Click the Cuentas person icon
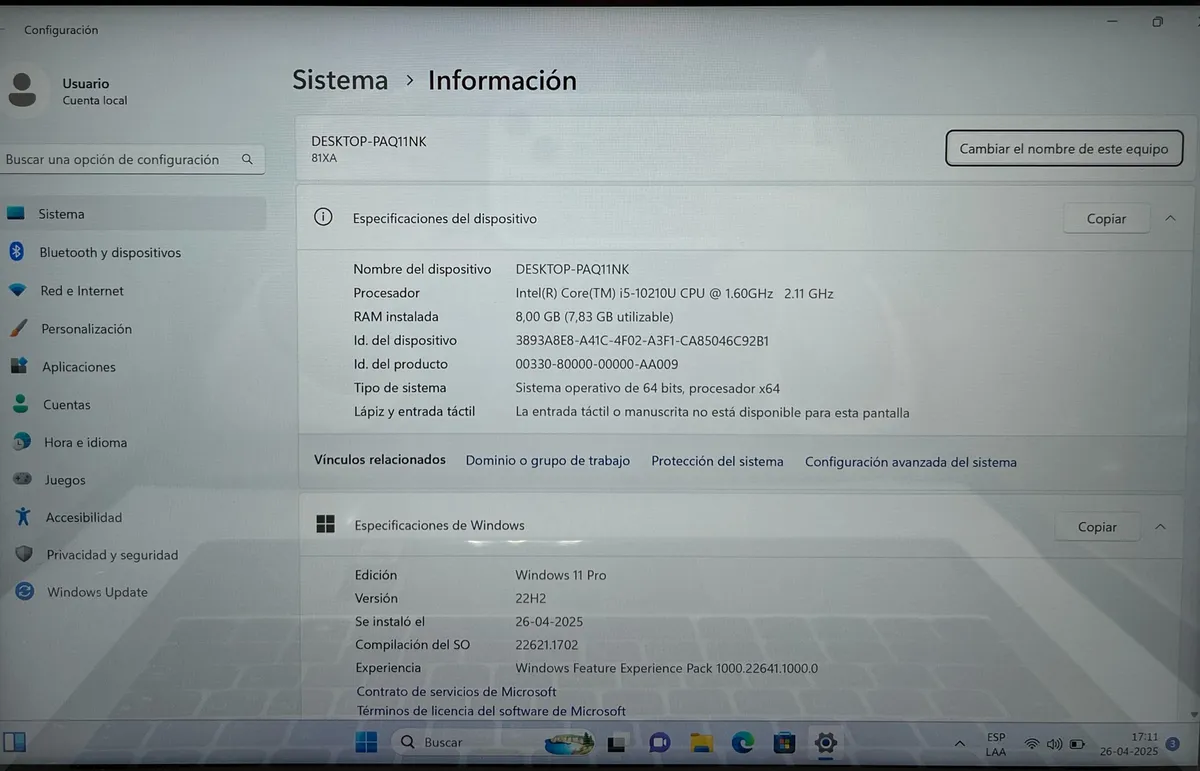Image resolution: width=1200 pixels, height=771 pixels. click(x=21, y=404)
